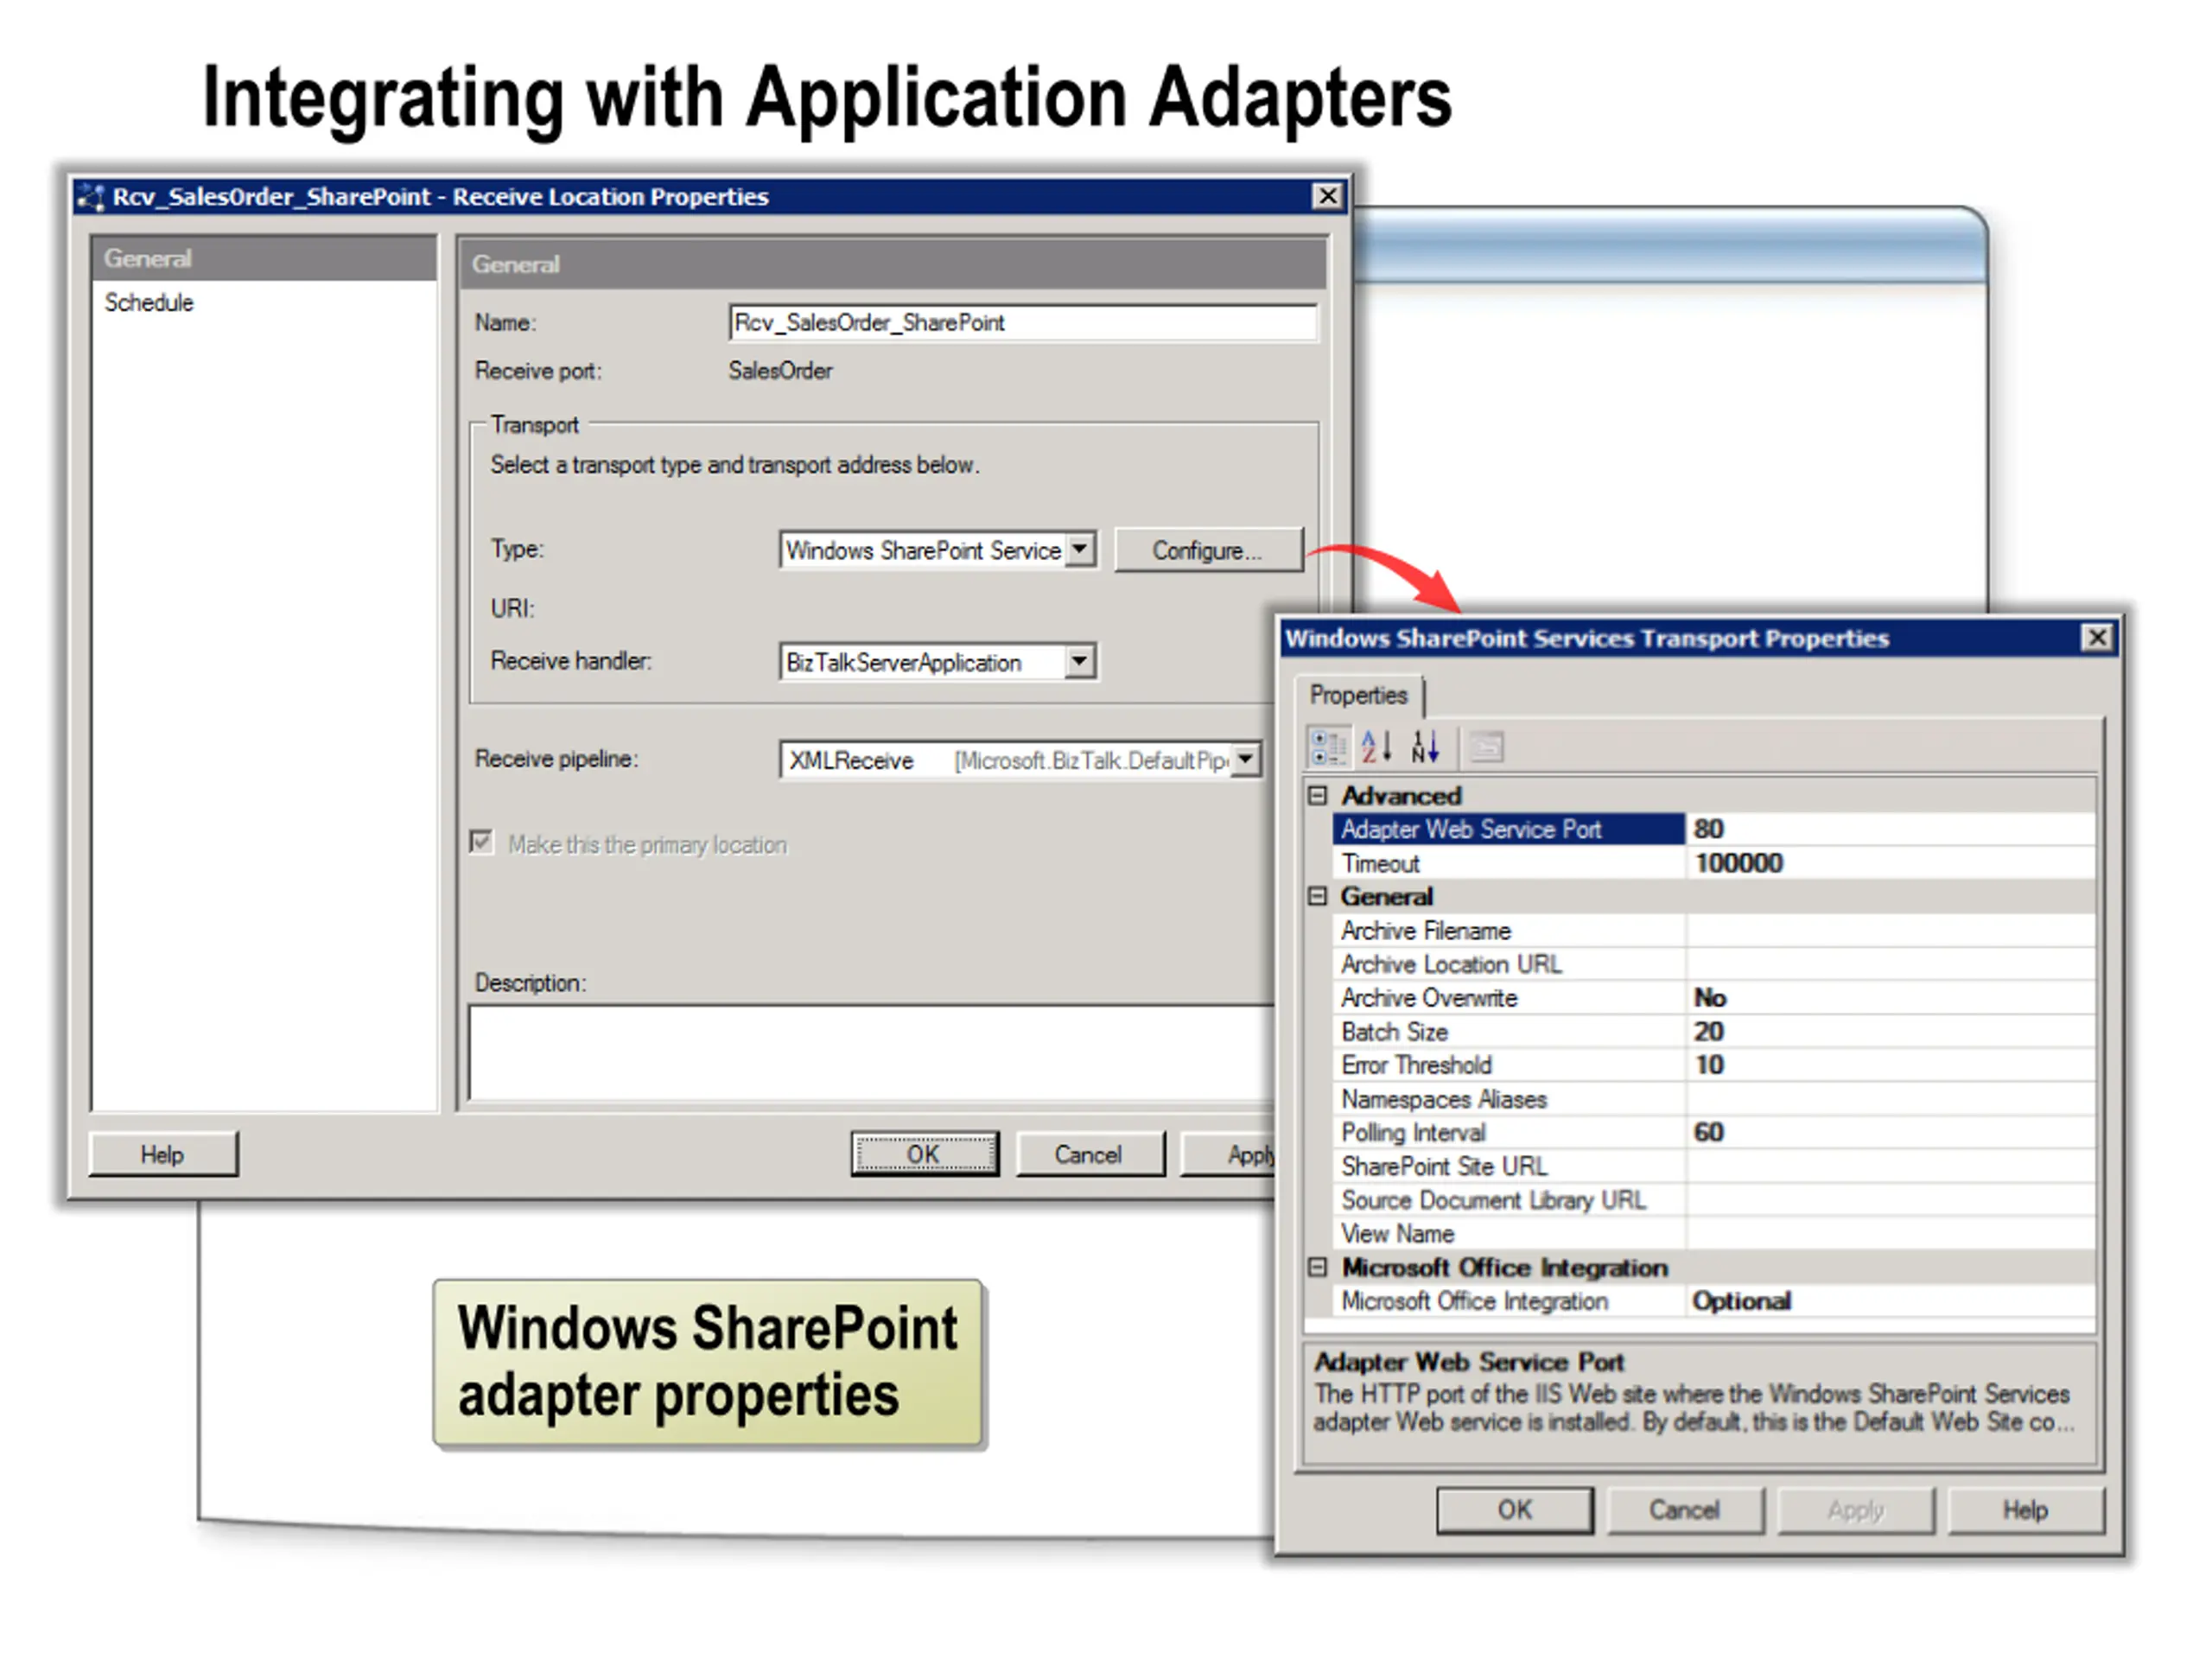Click the window icon in Receive Location title bar

[x=91, y=197]
